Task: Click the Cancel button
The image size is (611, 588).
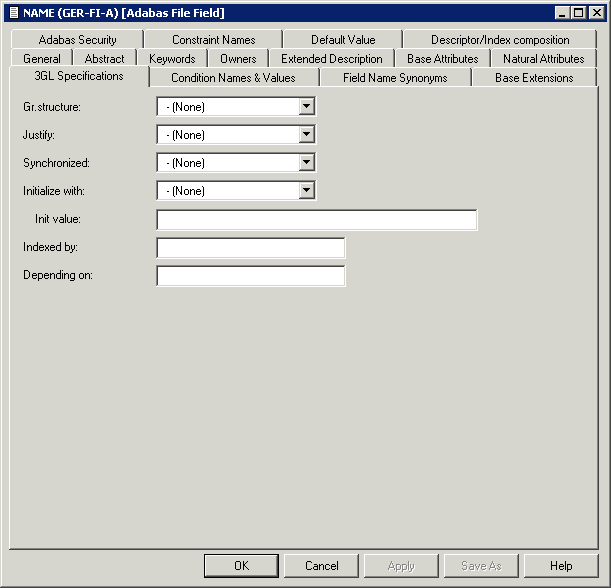Action: [321, 566]
